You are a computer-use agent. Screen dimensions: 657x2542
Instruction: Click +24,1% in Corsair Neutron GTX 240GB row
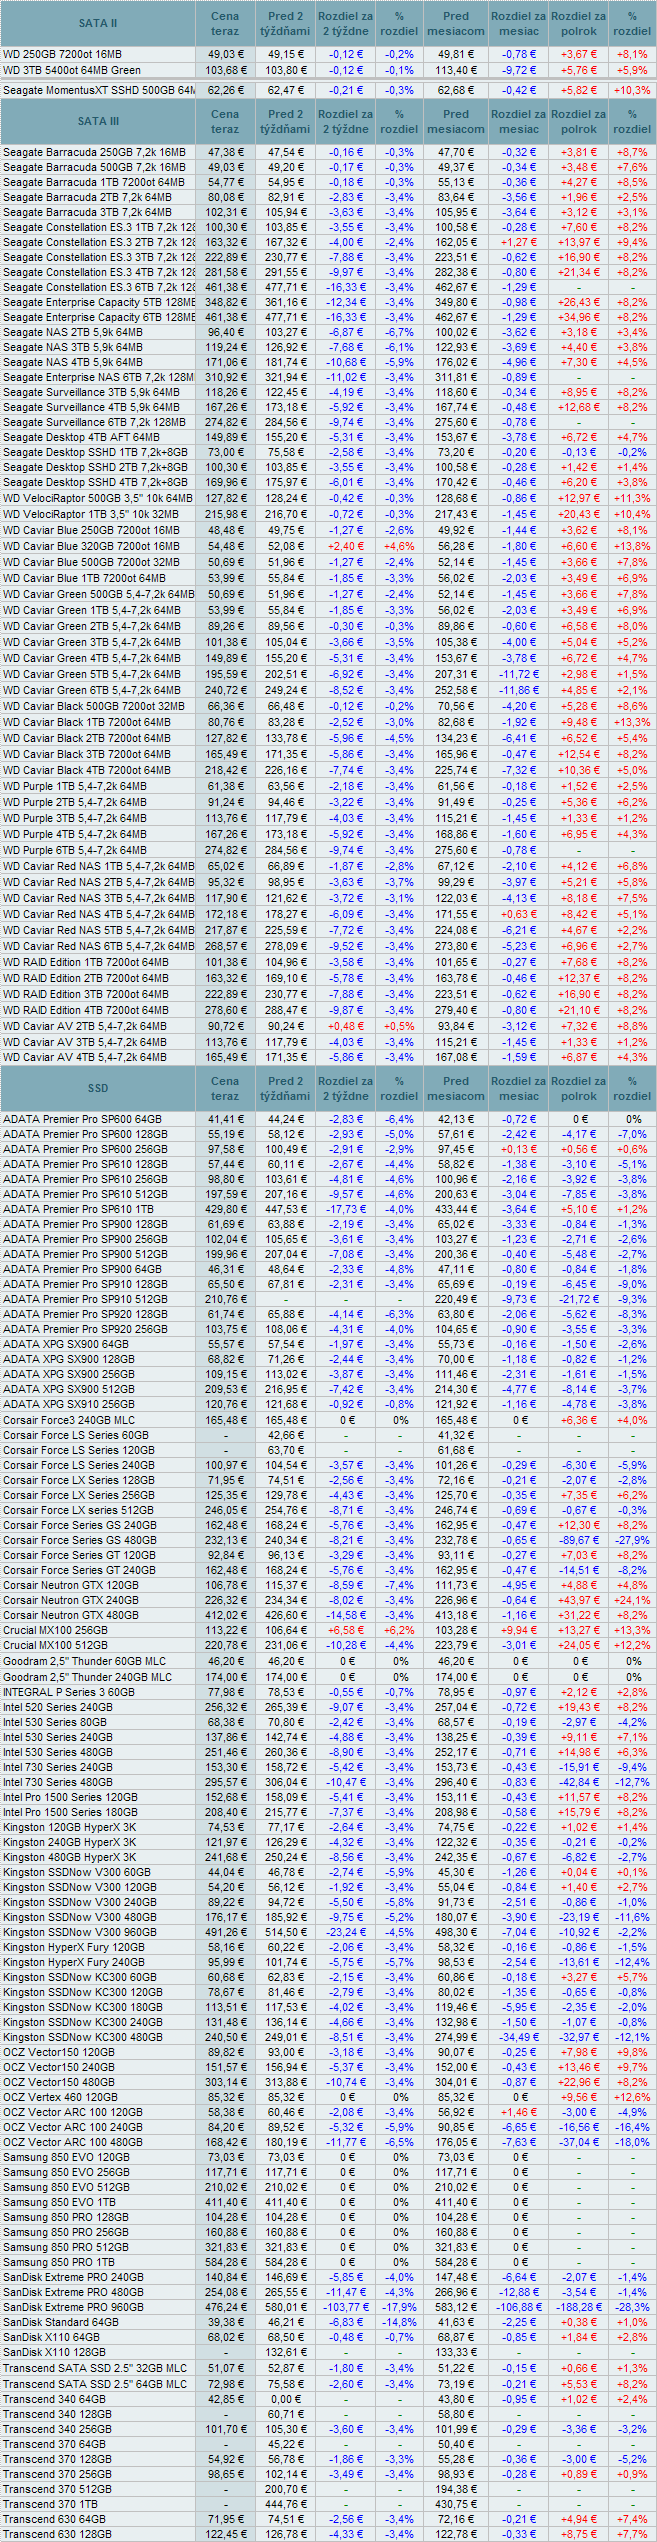[x=632, y=1601]
